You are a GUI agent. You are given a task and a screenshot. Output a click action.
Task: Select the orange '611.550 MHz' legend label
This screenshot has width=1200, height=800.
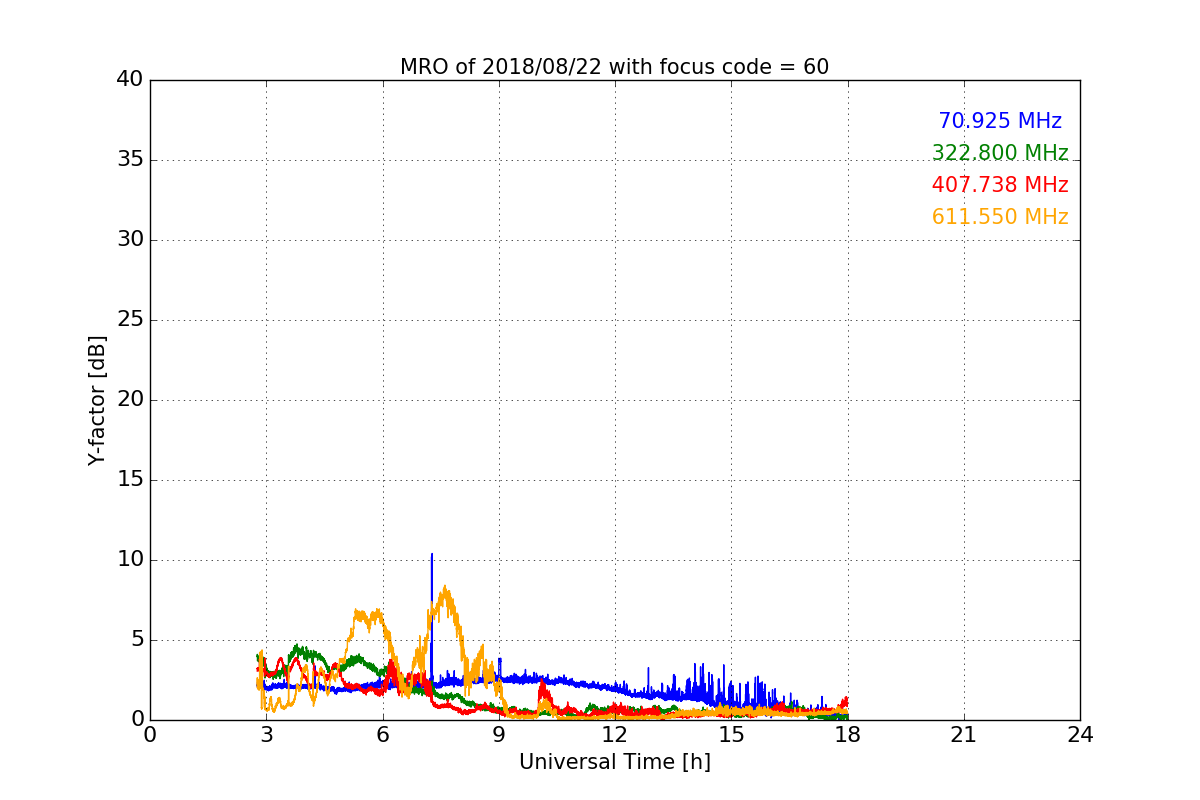click(1000, 217)
